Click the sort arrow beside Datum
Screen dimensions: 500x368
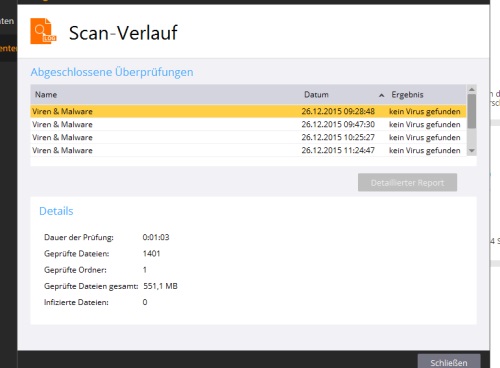coord(381,95)
